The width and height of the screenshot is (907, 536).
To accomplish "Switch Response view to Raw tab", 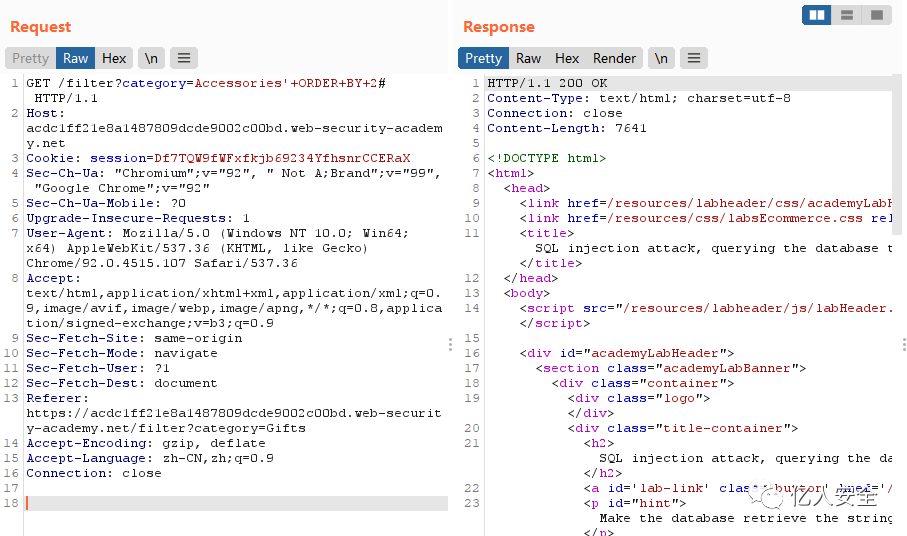I will pyautogui.click(x=528, y=58).
